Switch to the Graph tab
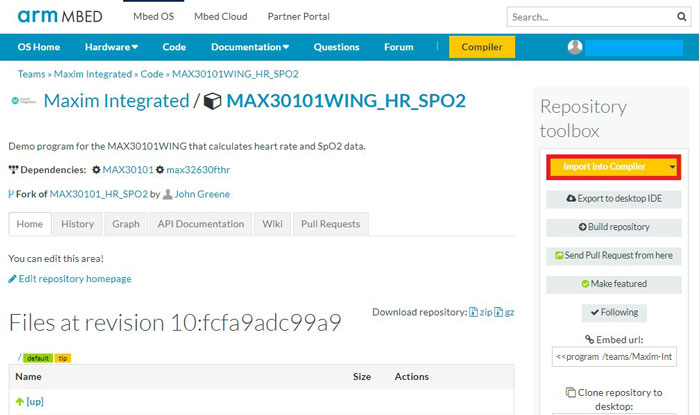The image size is (700, 415). (x=126, y=224)
